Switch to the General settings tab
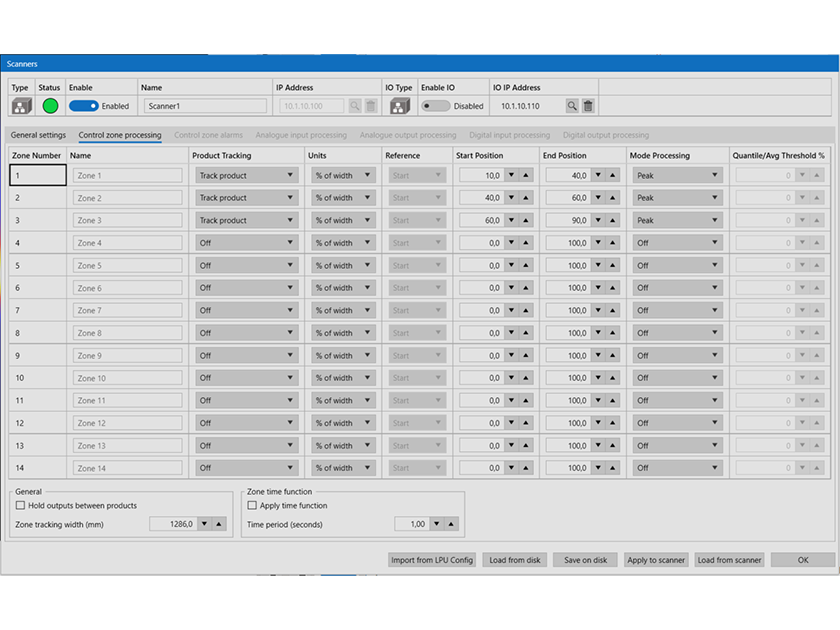 38,135
